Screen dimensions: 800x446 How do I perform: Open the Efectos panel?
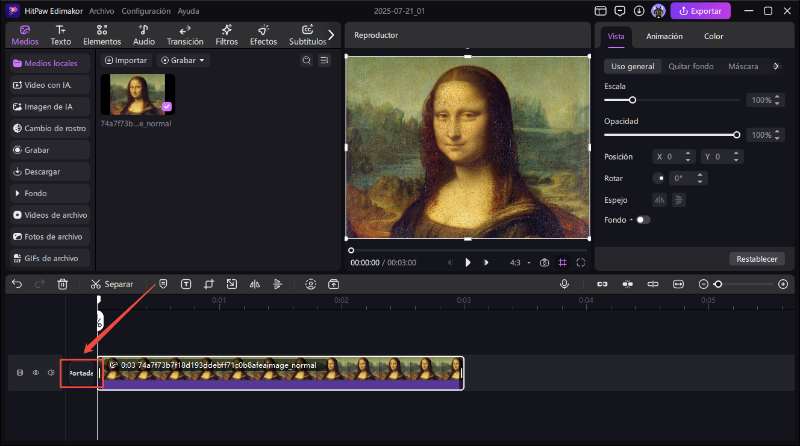click(263, 36)
